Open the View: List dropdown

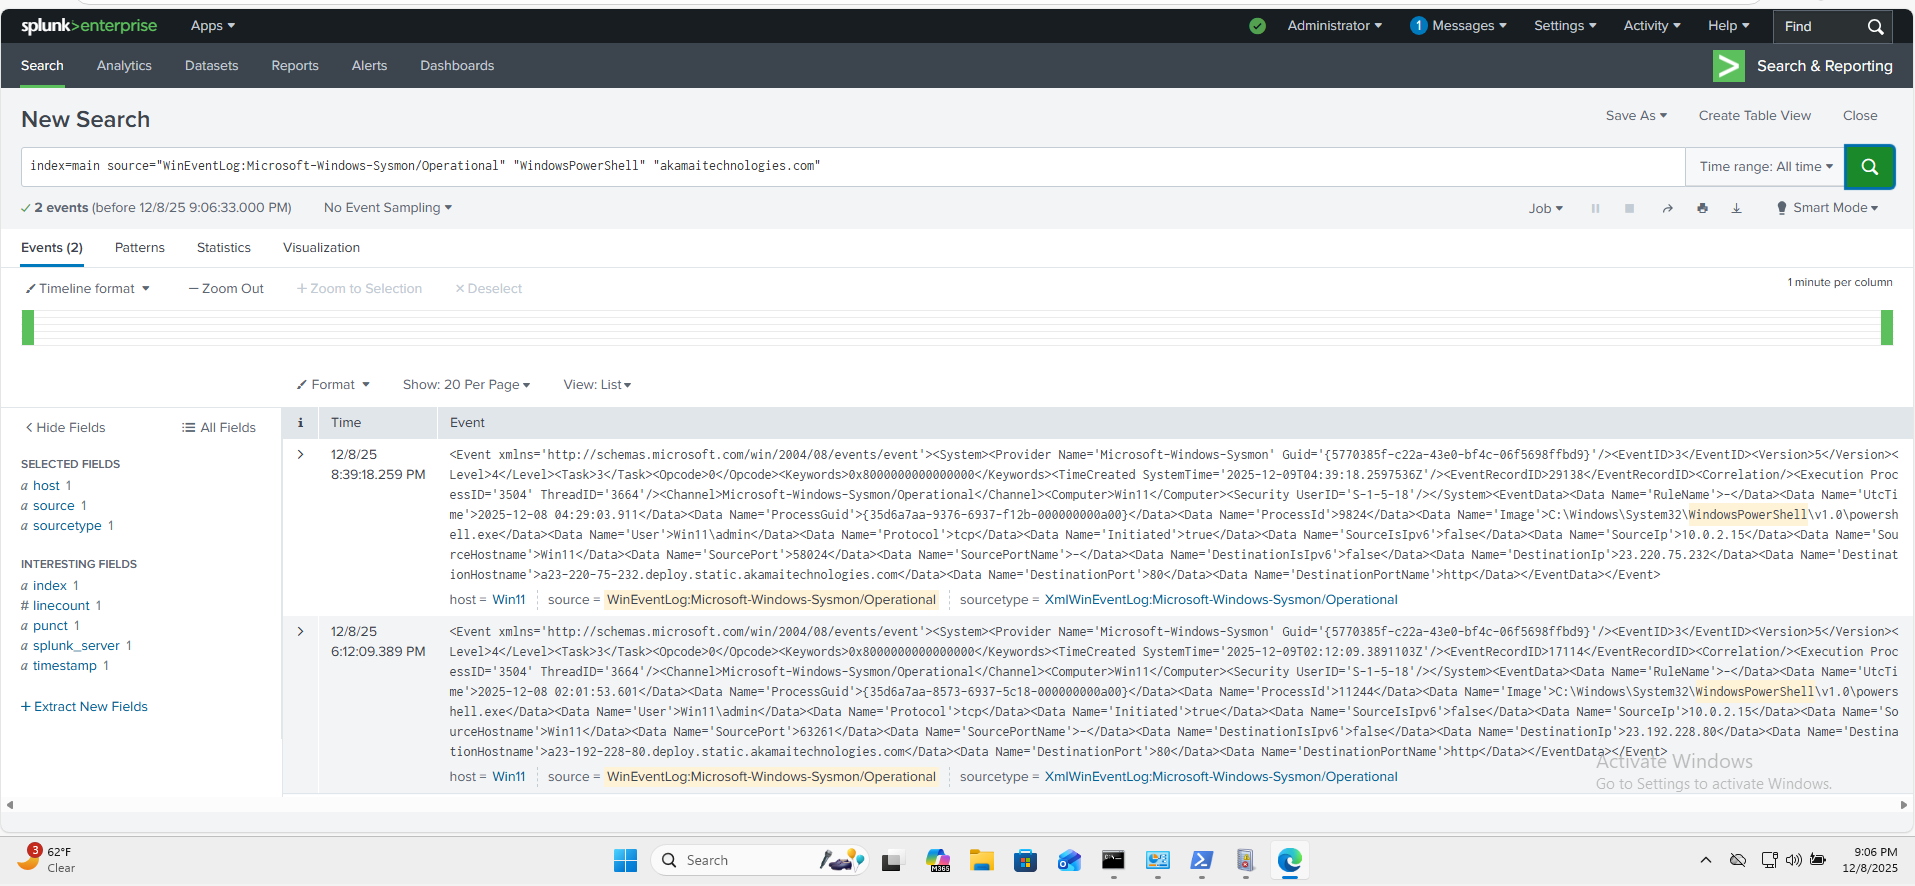click(x=597, y=385)
